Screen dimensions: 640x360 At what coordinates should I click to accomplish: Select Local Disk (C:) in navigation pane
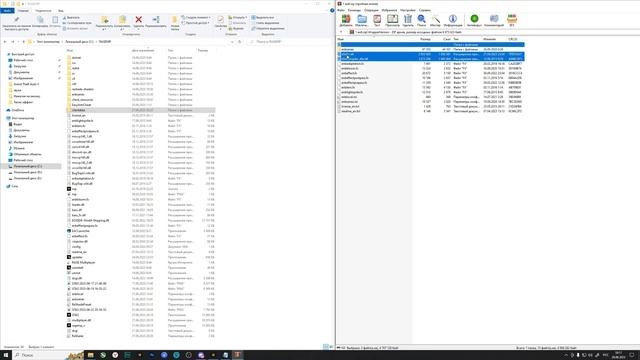(28, 166)
